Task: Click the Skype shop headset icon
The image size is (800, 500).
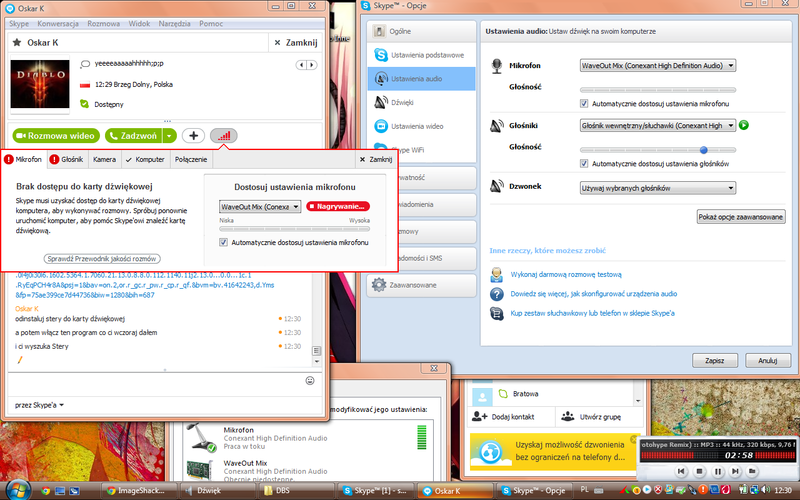Action: [x=496, y=313]
